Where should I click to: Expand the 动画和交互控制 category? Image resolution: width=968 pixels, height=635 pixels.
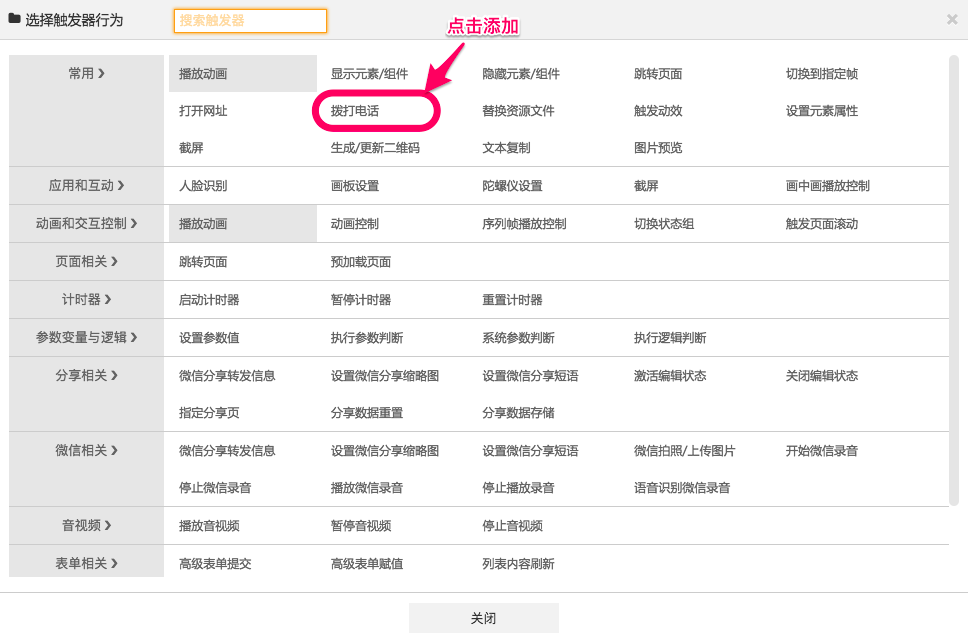(86, 223)
